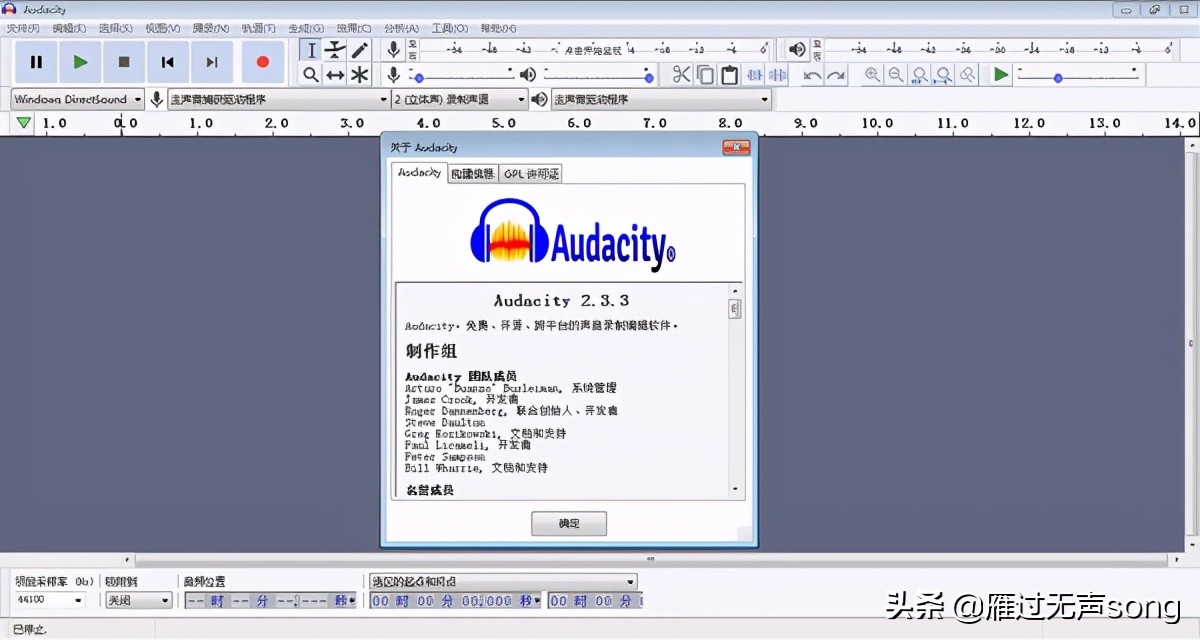Open the Tracks menu (T)
This screenshot has height=640, width=1200.
click(258, 28)
